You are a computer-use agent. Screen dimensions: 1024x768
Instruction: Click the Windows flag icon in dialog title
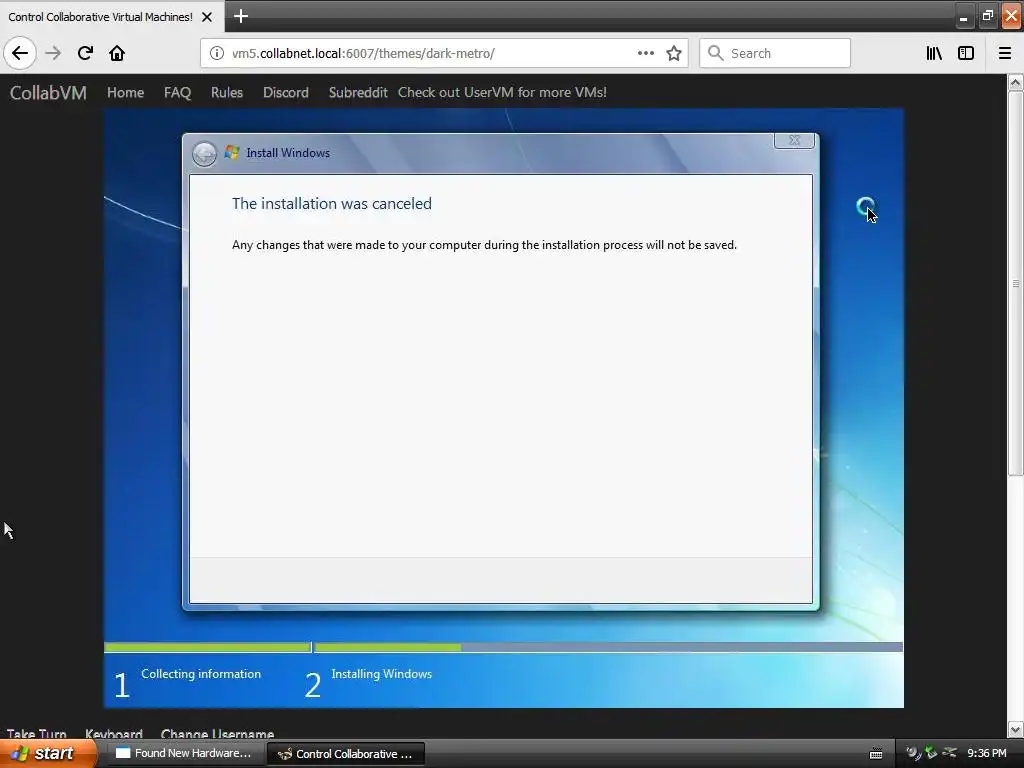232,153
